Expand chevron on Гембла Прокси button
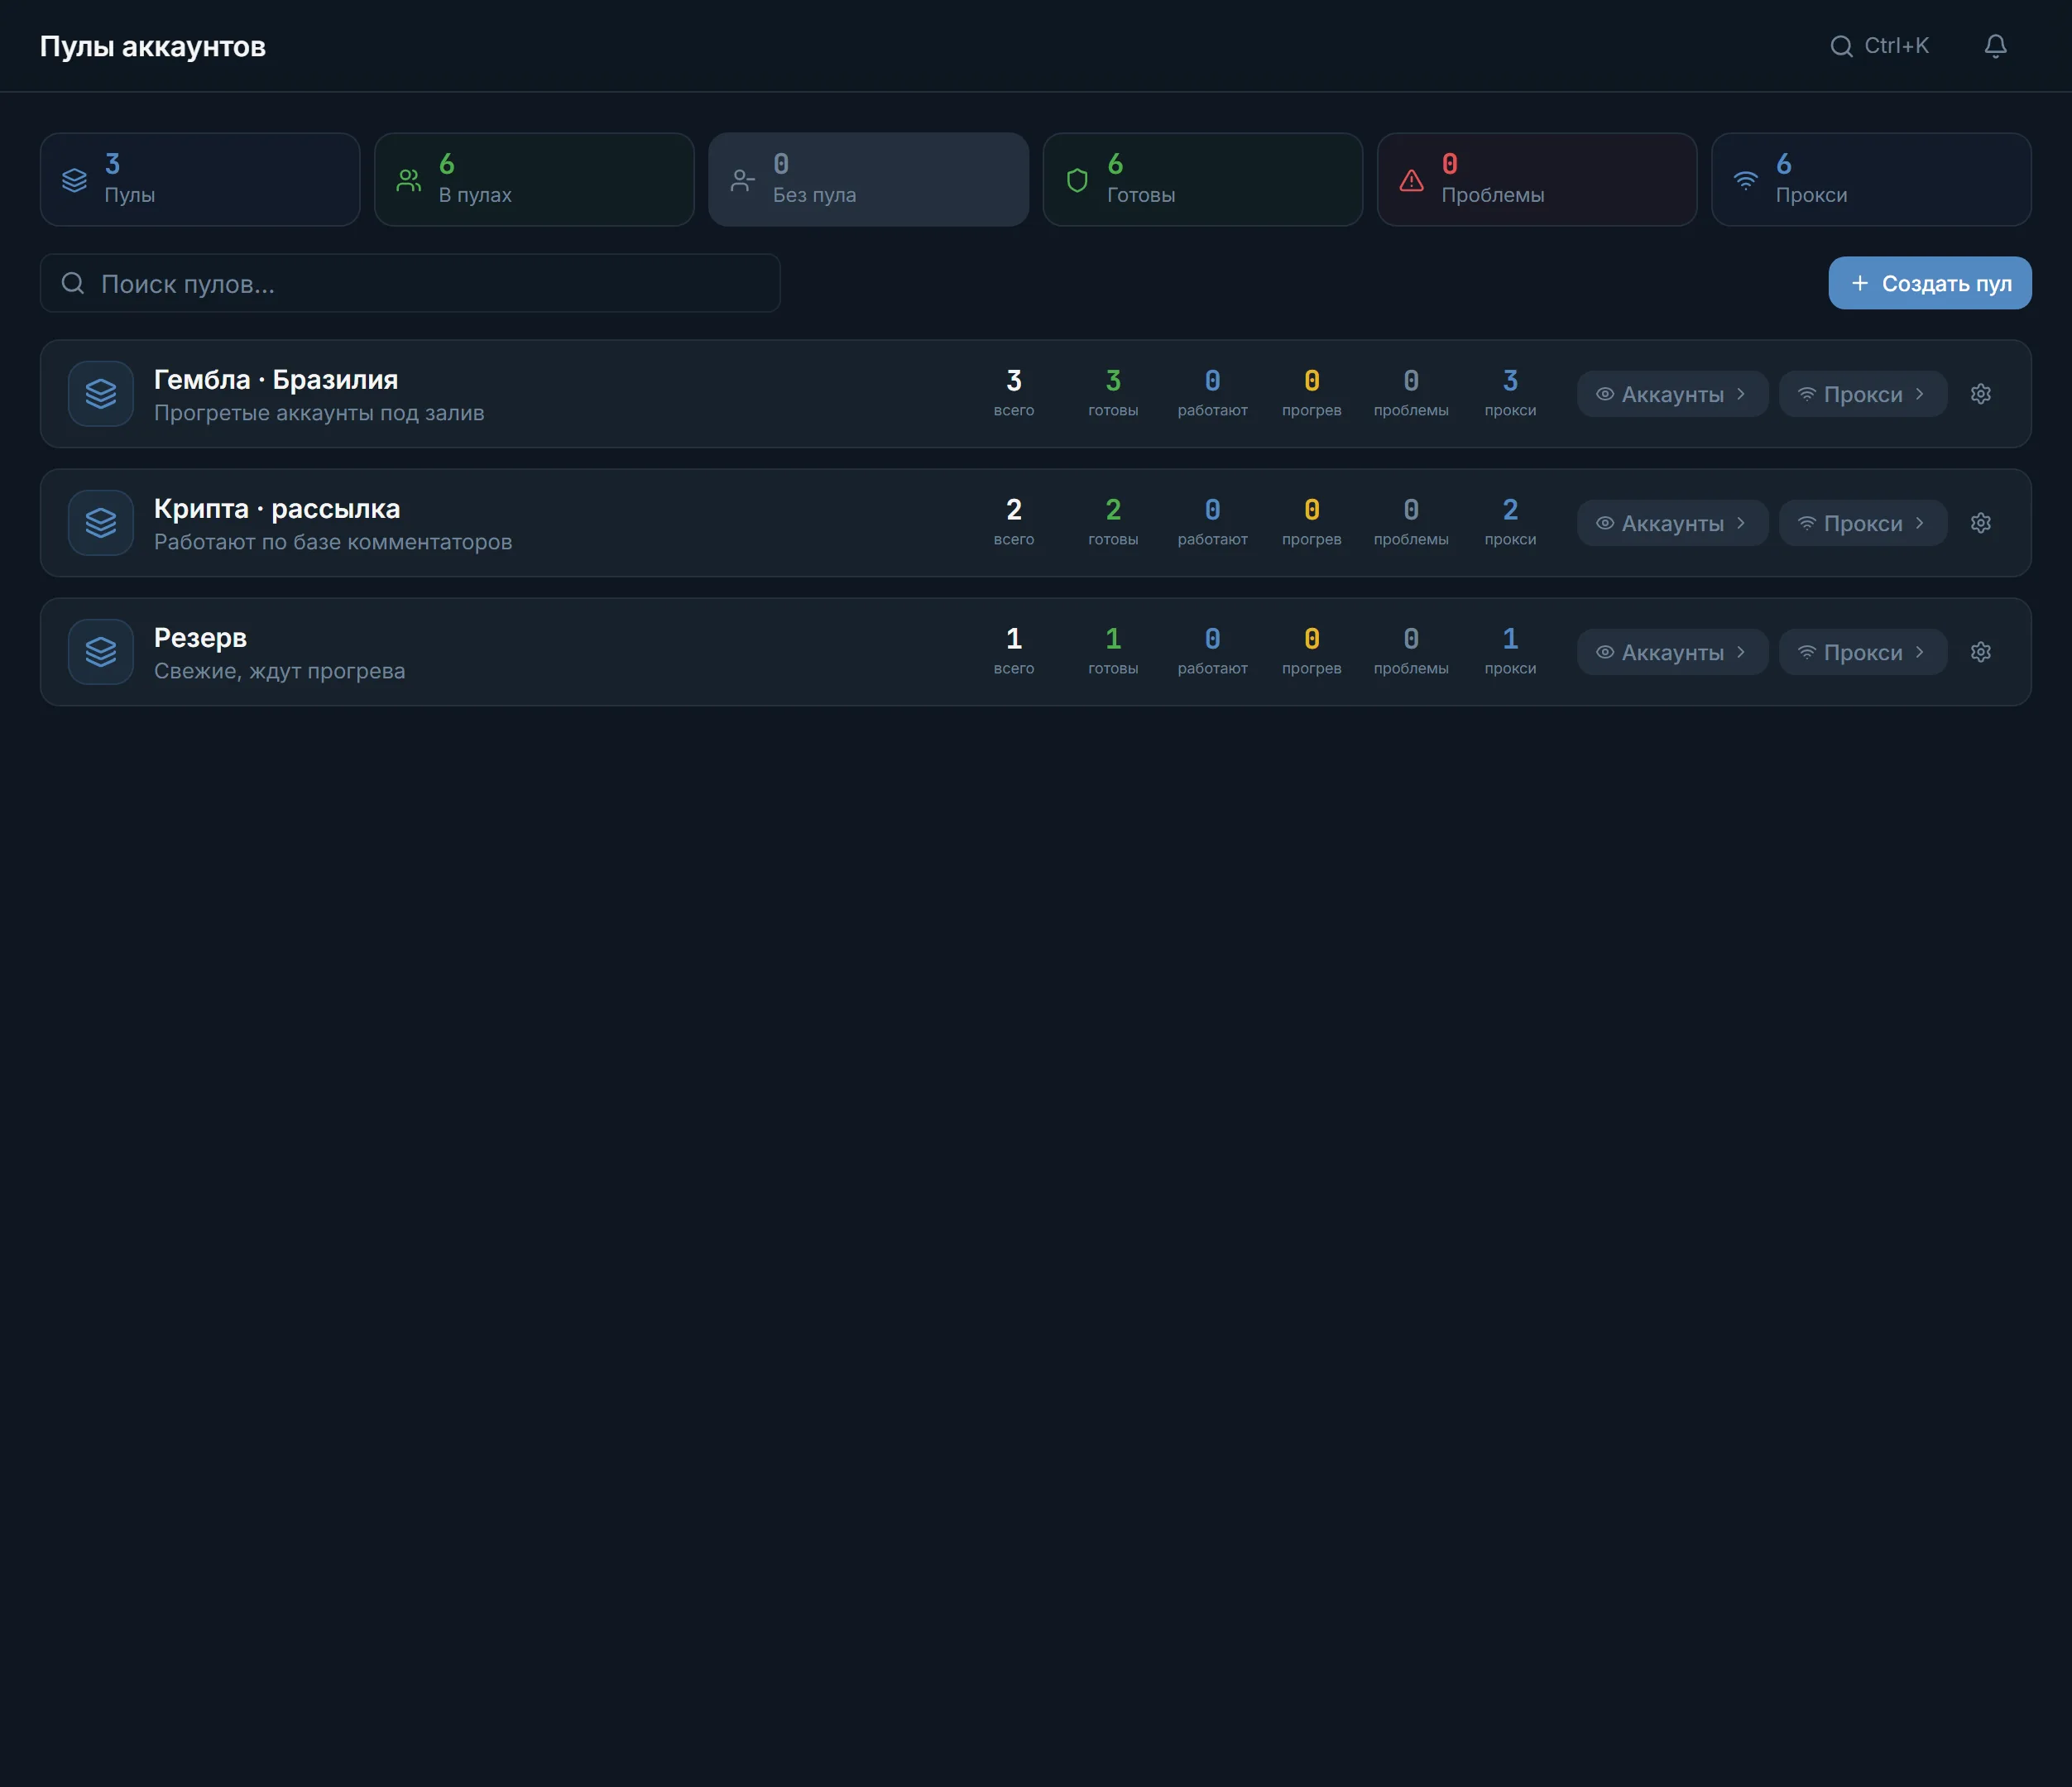The image size is (2072, 1787). pyautogui.click(x=1919, y=394)
